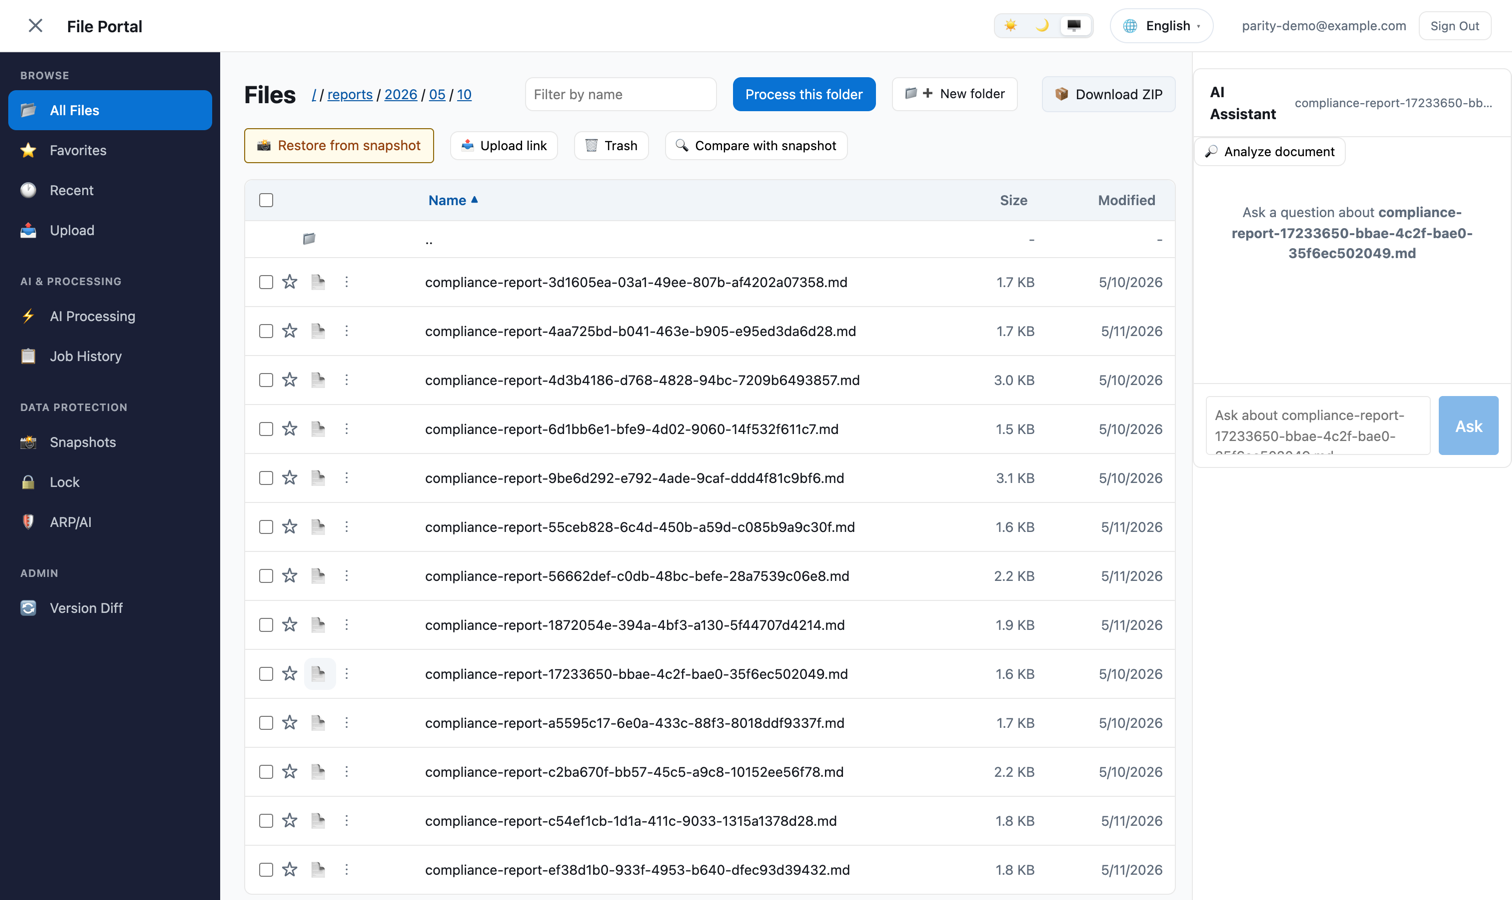This screenshot has height=900, width=1512.
Task: Click file icon of compliance-report-17233650
Action: pyautogui.click(x=318, y=674)
